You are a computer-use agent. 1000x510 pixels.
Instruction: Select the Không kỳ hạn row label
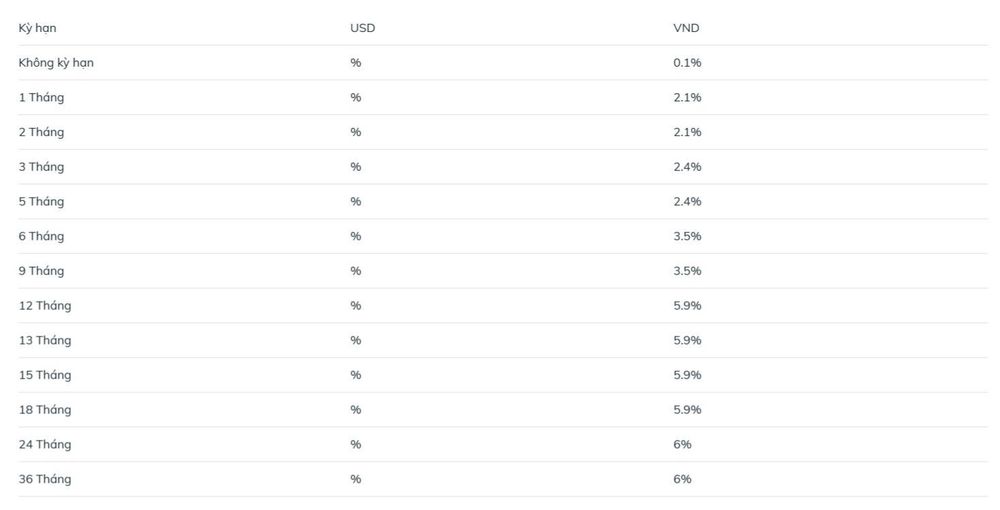tap(56, 62)
